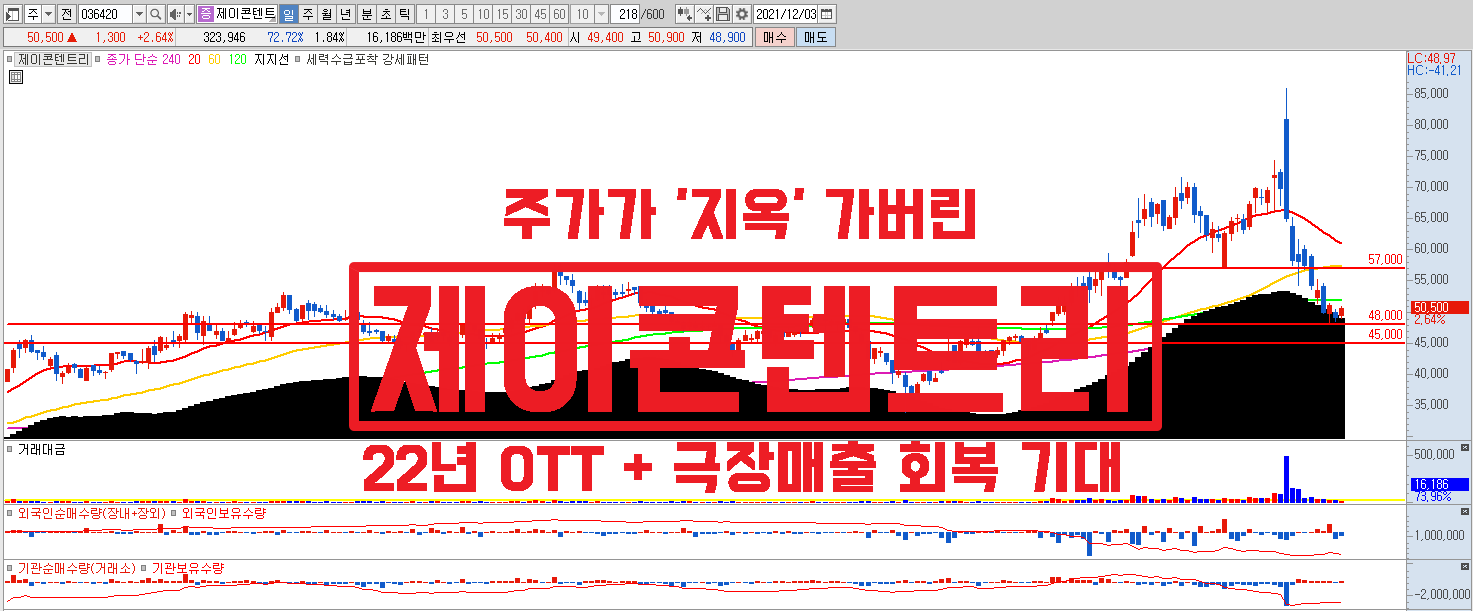Image resolution: width=1473 pixels, height=611 pixels.
Task: Close the 외국인 panel with corner x
Action: point(1466,510)
